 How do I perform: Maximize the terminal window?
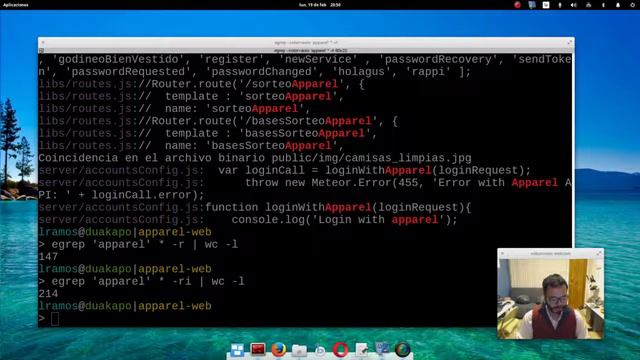(x=569, y=42)
